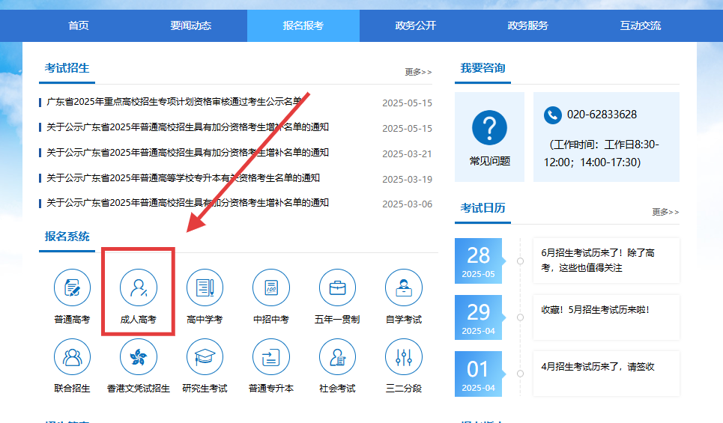Open the 28 2025-05 calendar date tile
Viewport: 723px width, 423px height.
pyautogui.click(x=479, y=260)
